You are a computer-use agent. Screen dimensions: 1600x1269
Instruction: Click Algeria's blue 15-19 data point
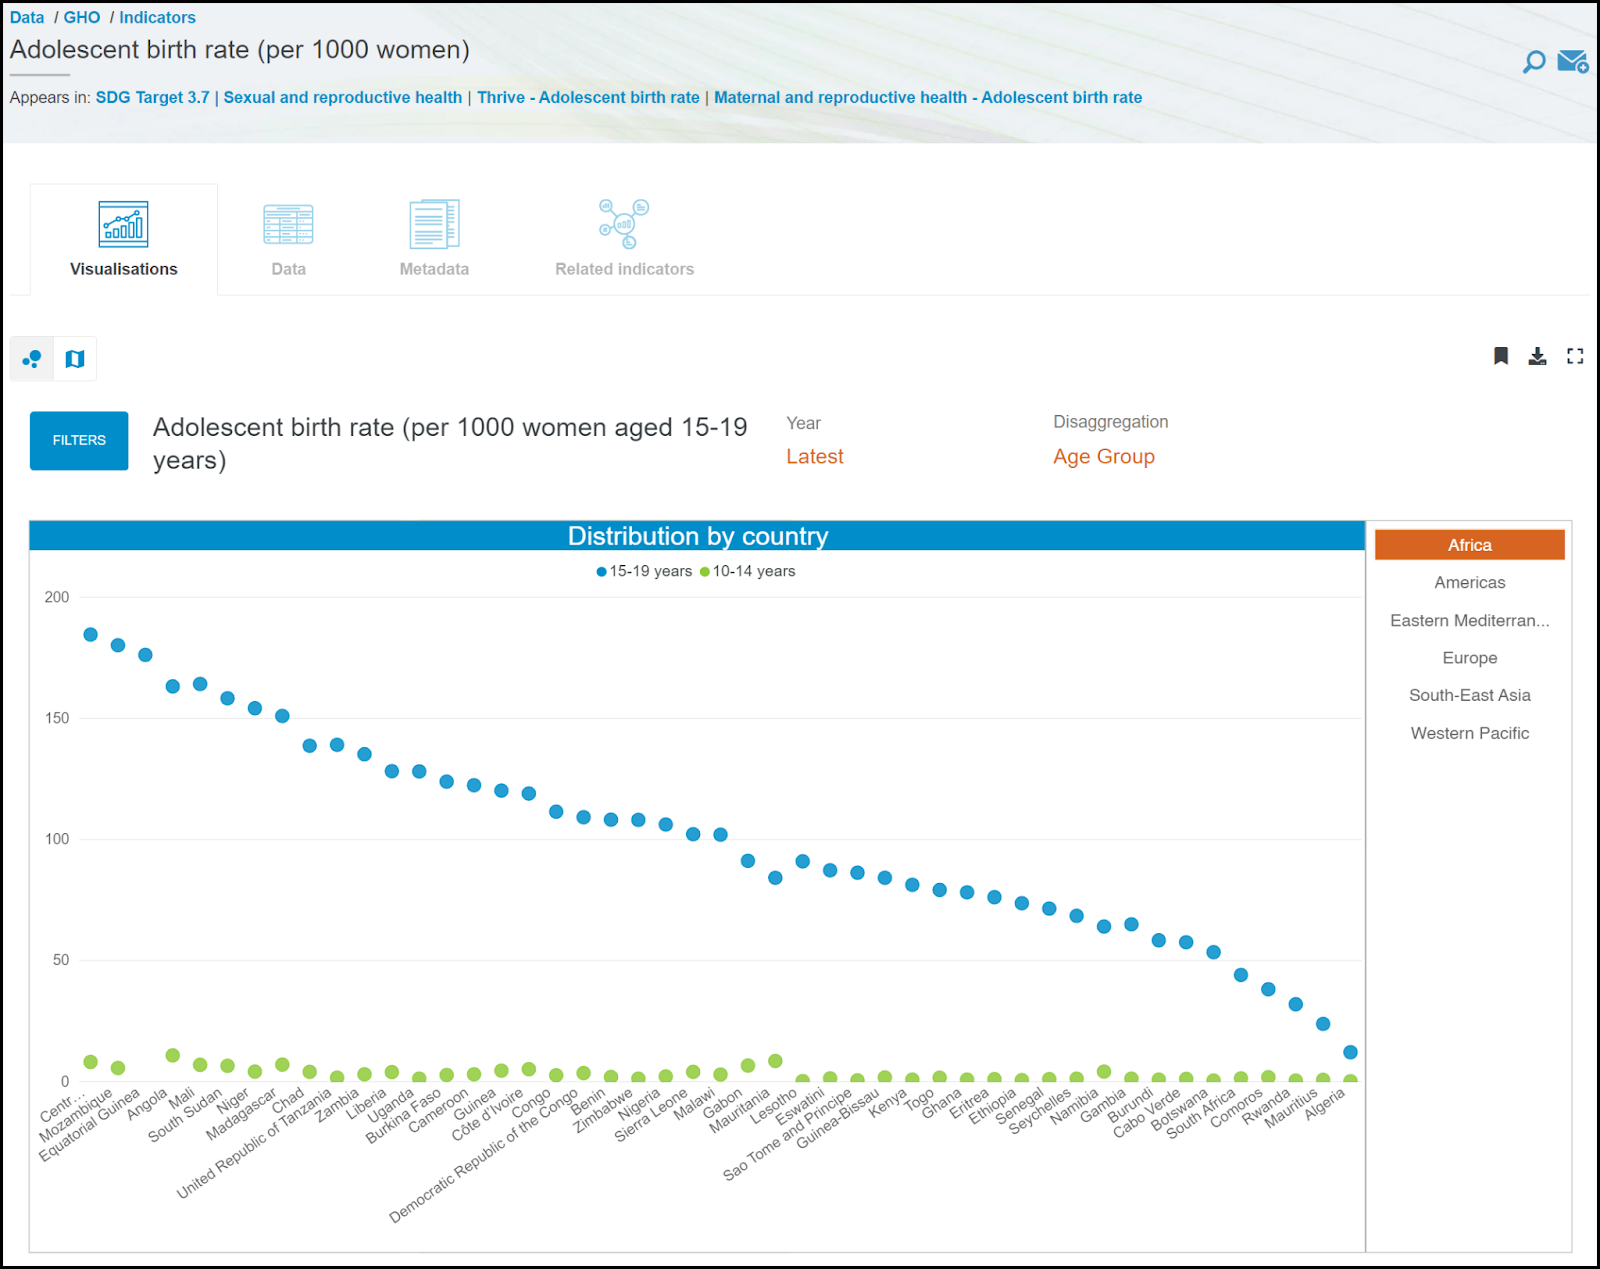tap(1350, 1052)
